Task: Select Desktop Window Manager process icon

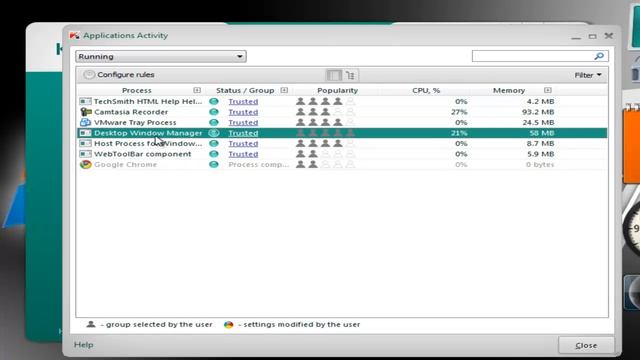Action: (x=85, y=133)
